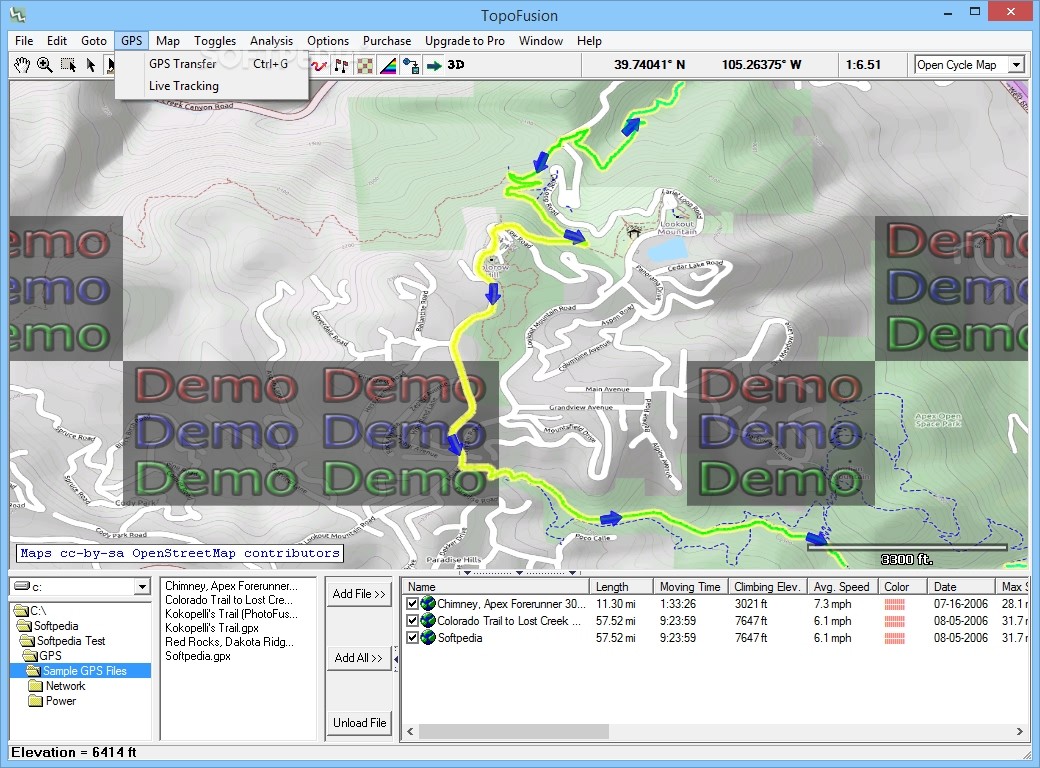The image size is (1040, 768).
Task: Sort tracks by the Length column header
Action: click(x=621, y=587)
